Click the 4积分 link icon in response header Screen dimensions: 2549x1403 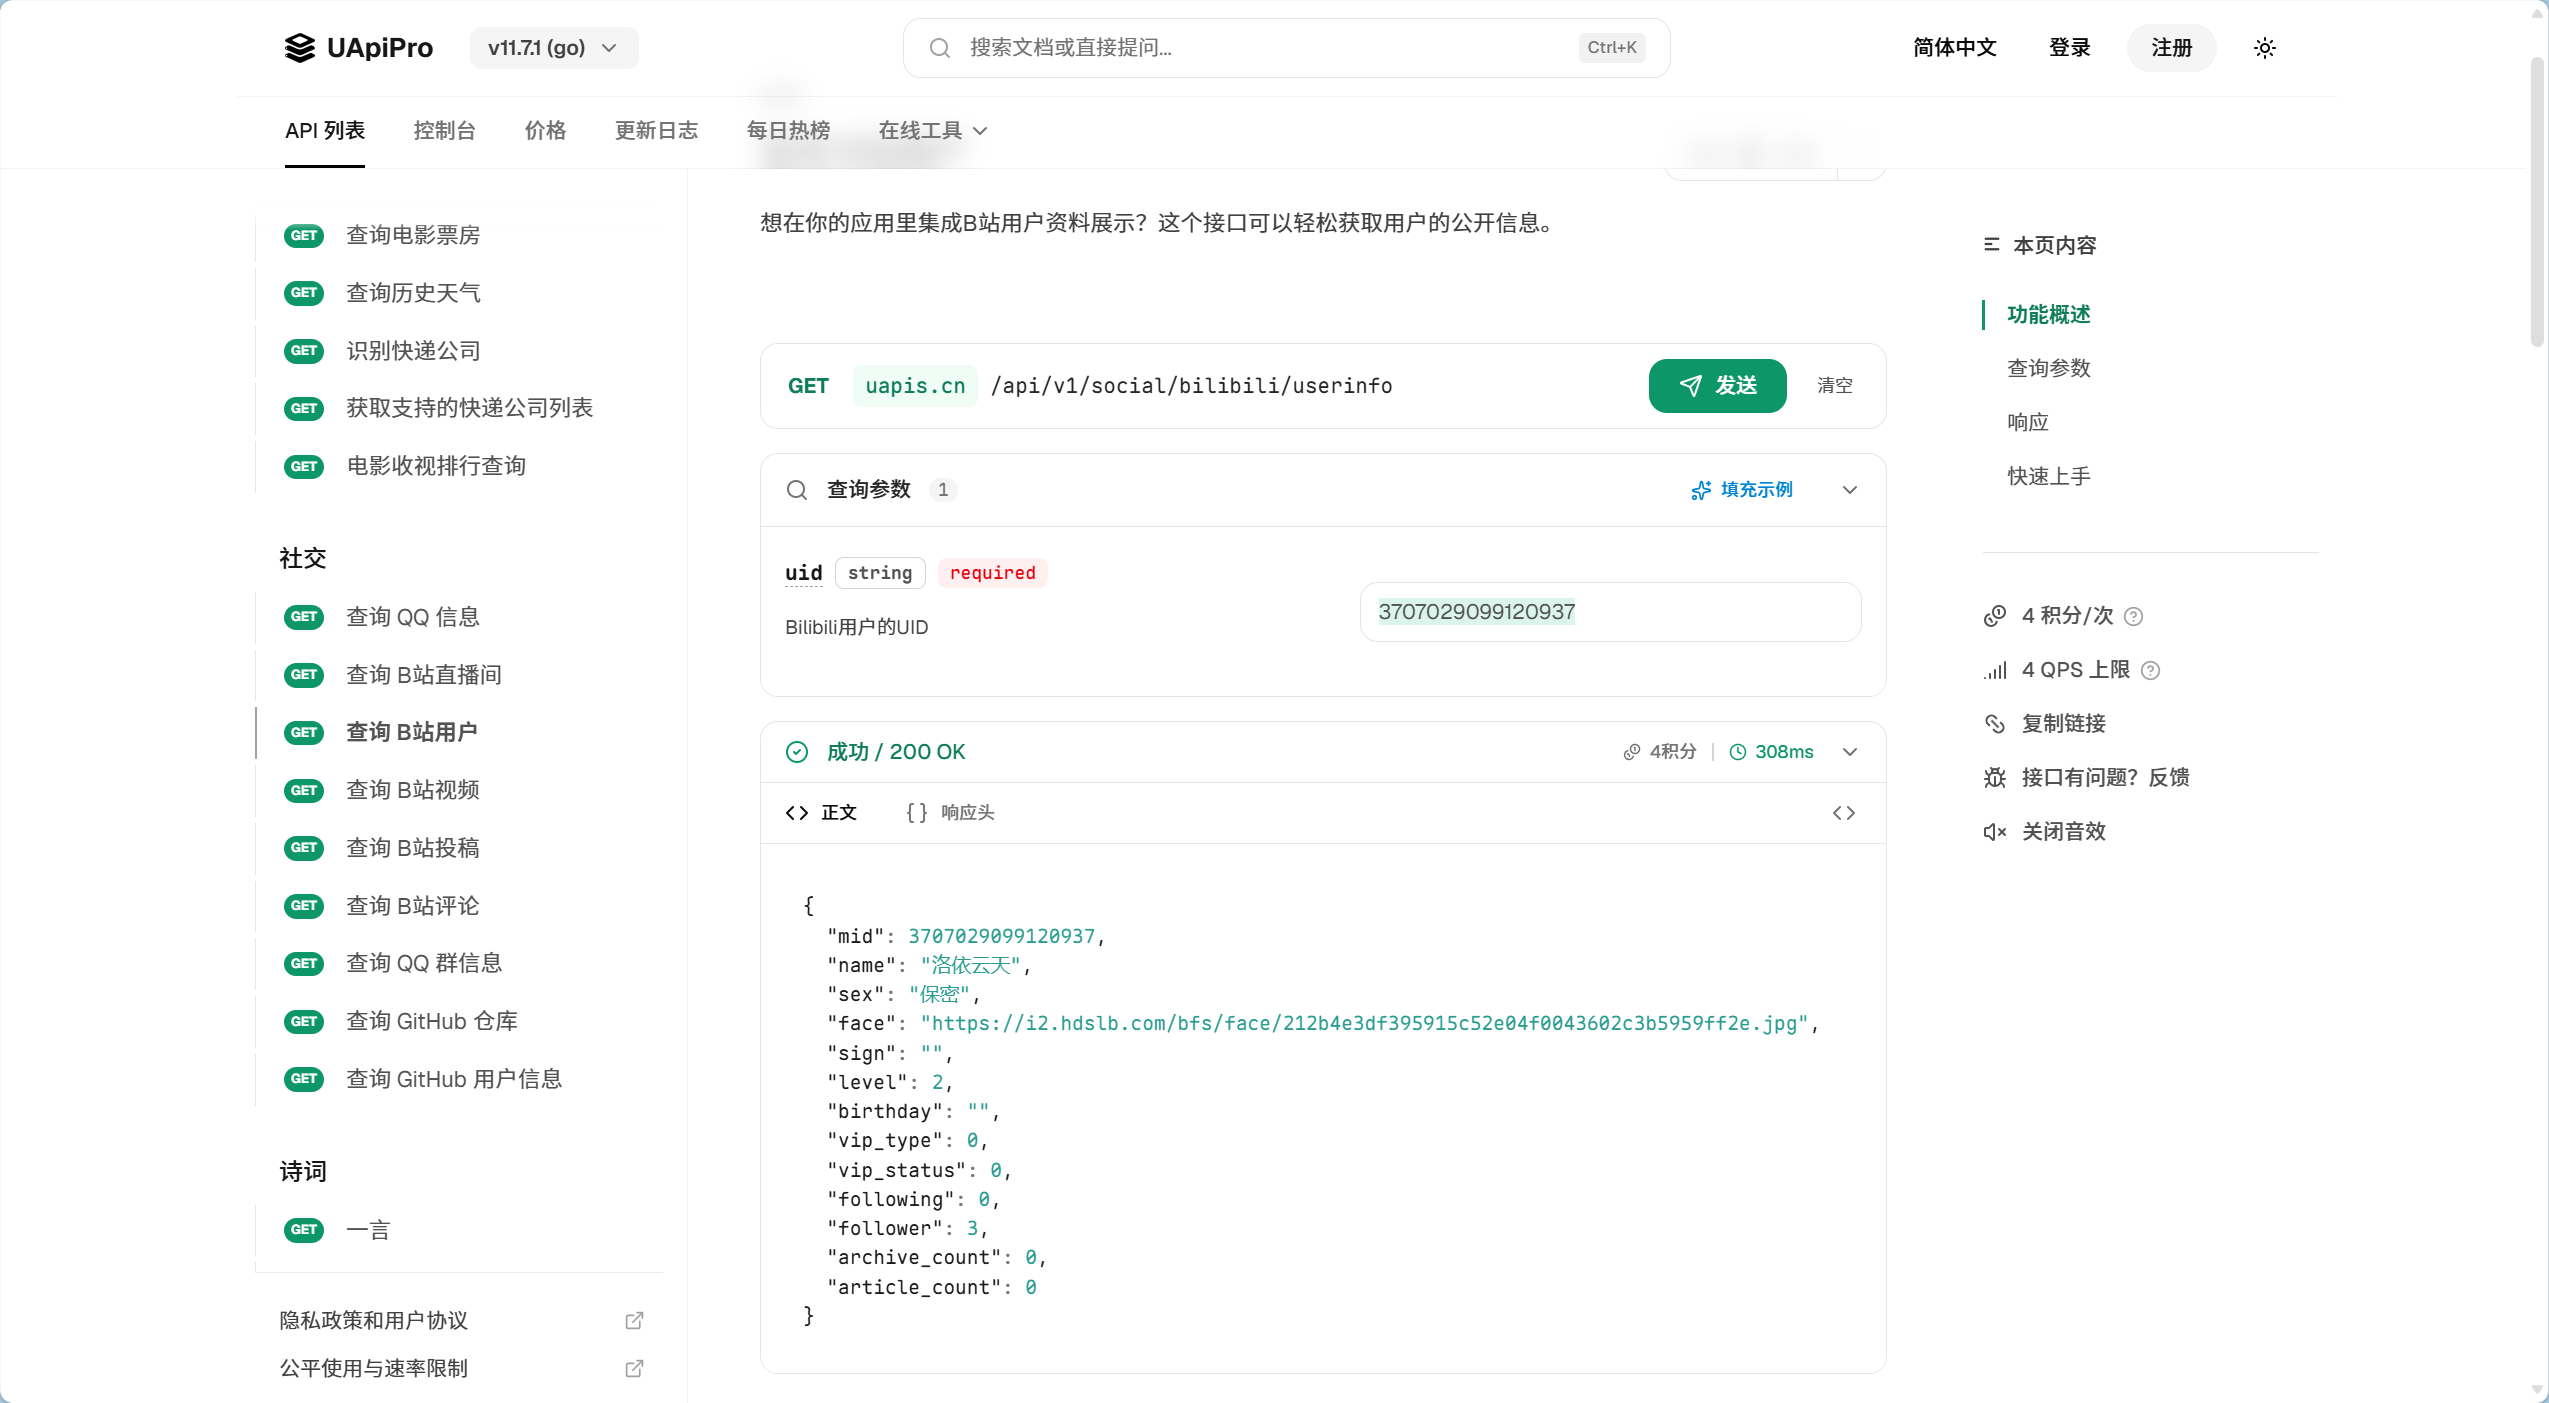[1632, 752]
